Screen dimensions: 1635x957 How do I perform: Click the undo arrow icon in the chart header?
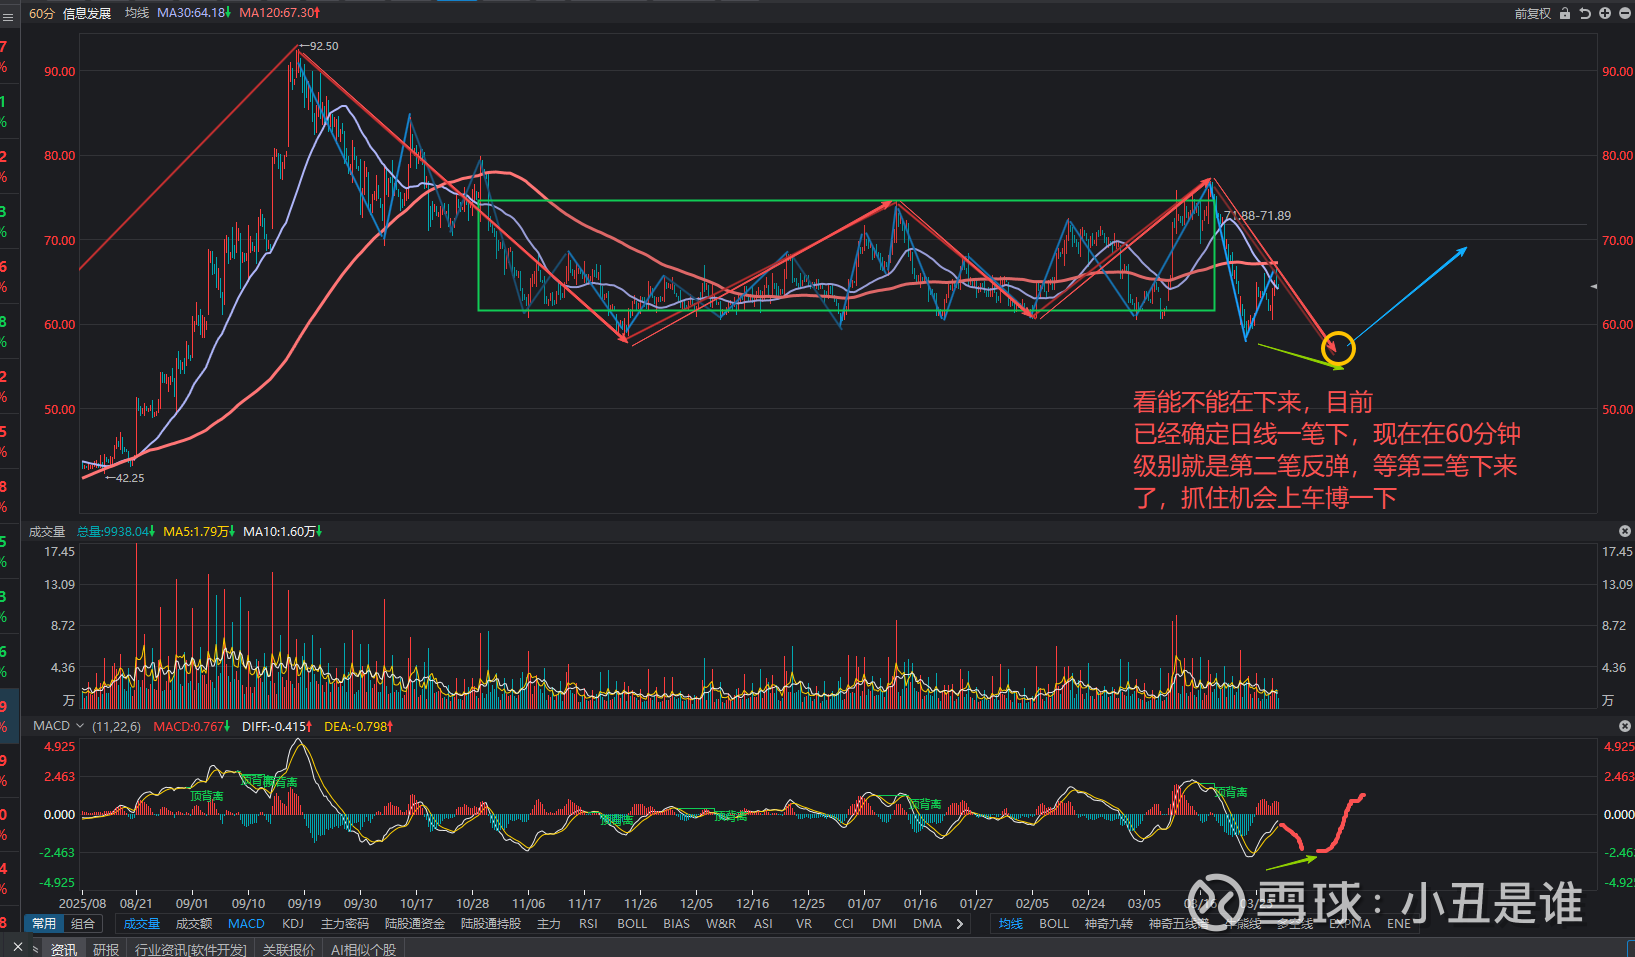click(x=1585, y=13)
